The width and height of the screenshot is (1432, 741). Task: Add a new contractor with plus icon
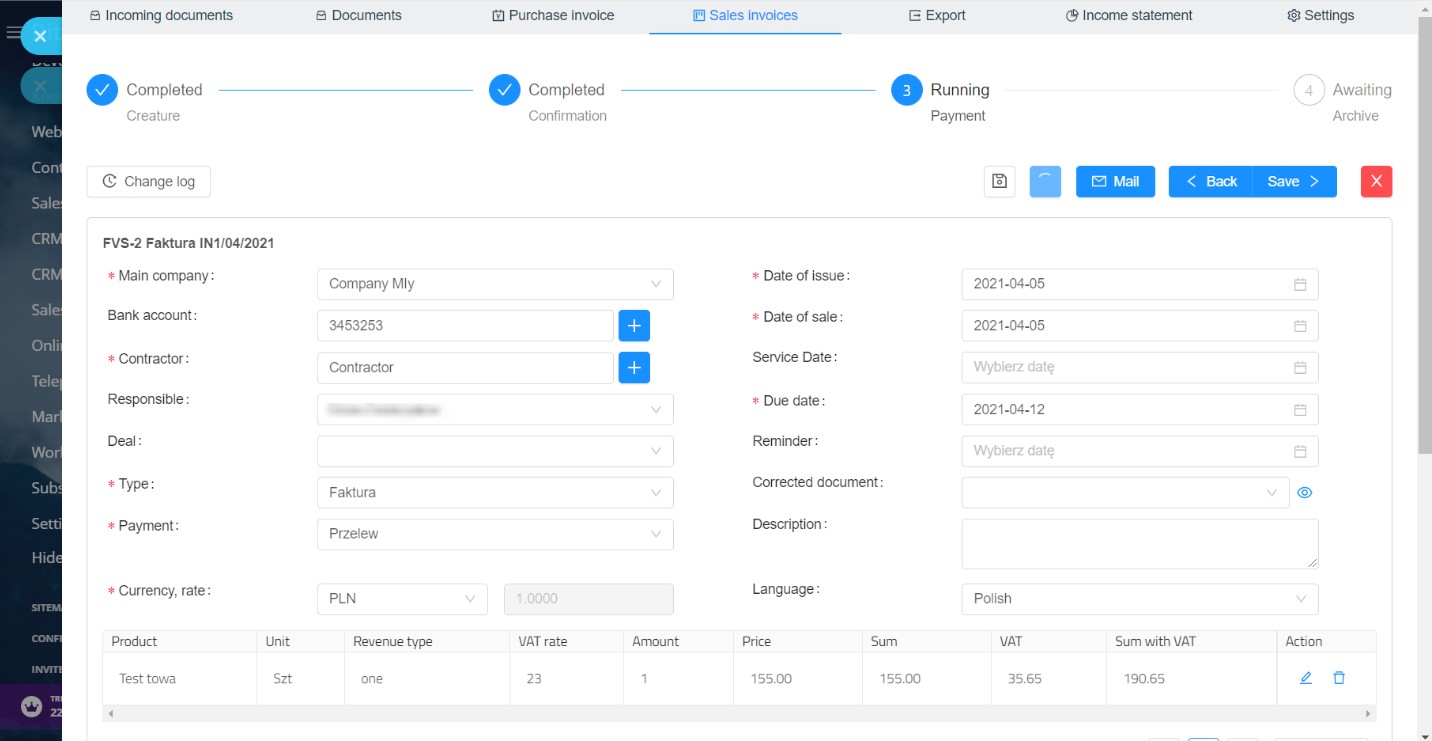634,367
